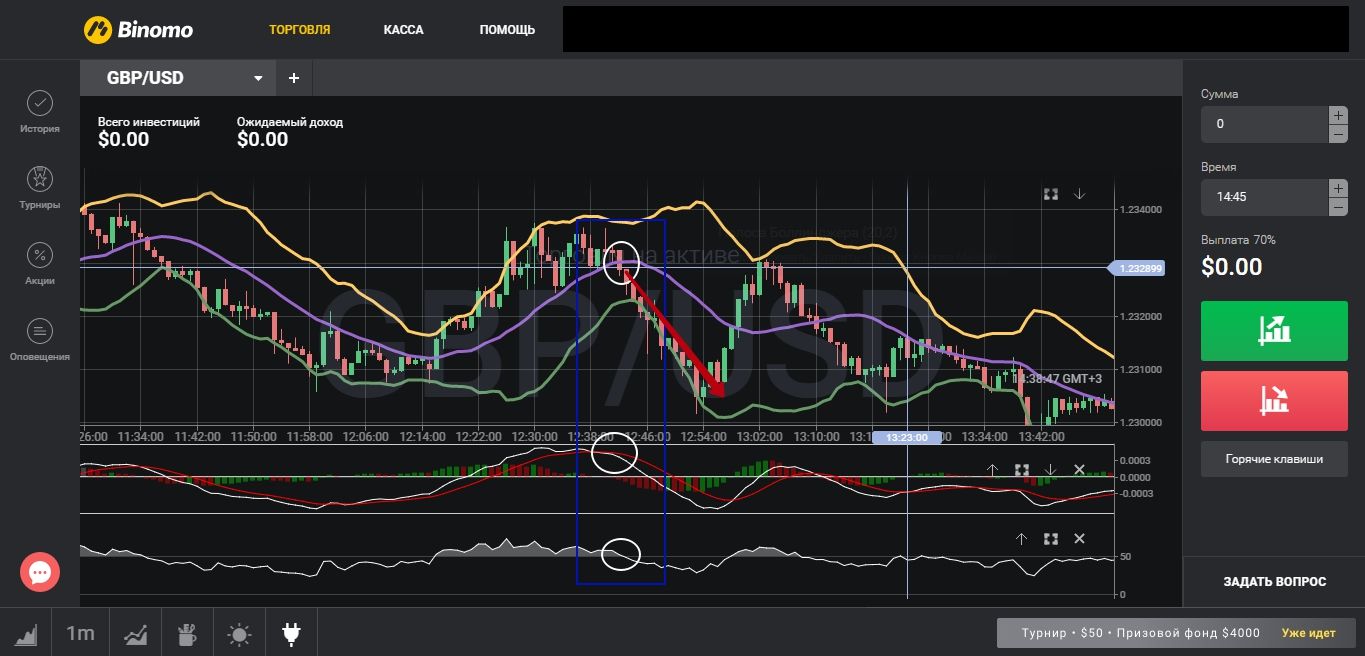1365x656 pixels.
Task: Increase the Сумма amount with plus
Action: tap(1338, 115)
